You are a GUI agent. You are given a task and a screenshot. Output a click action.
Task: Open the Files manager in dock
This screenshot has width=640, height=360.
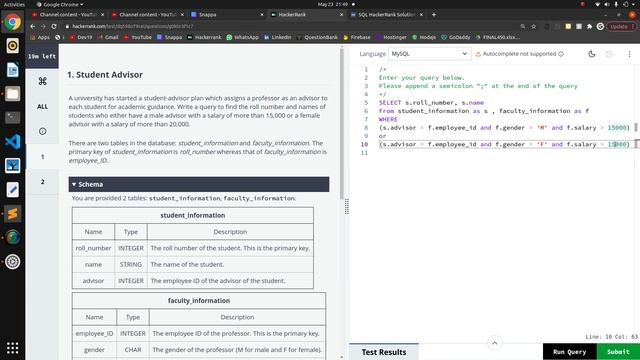point(13,94)
